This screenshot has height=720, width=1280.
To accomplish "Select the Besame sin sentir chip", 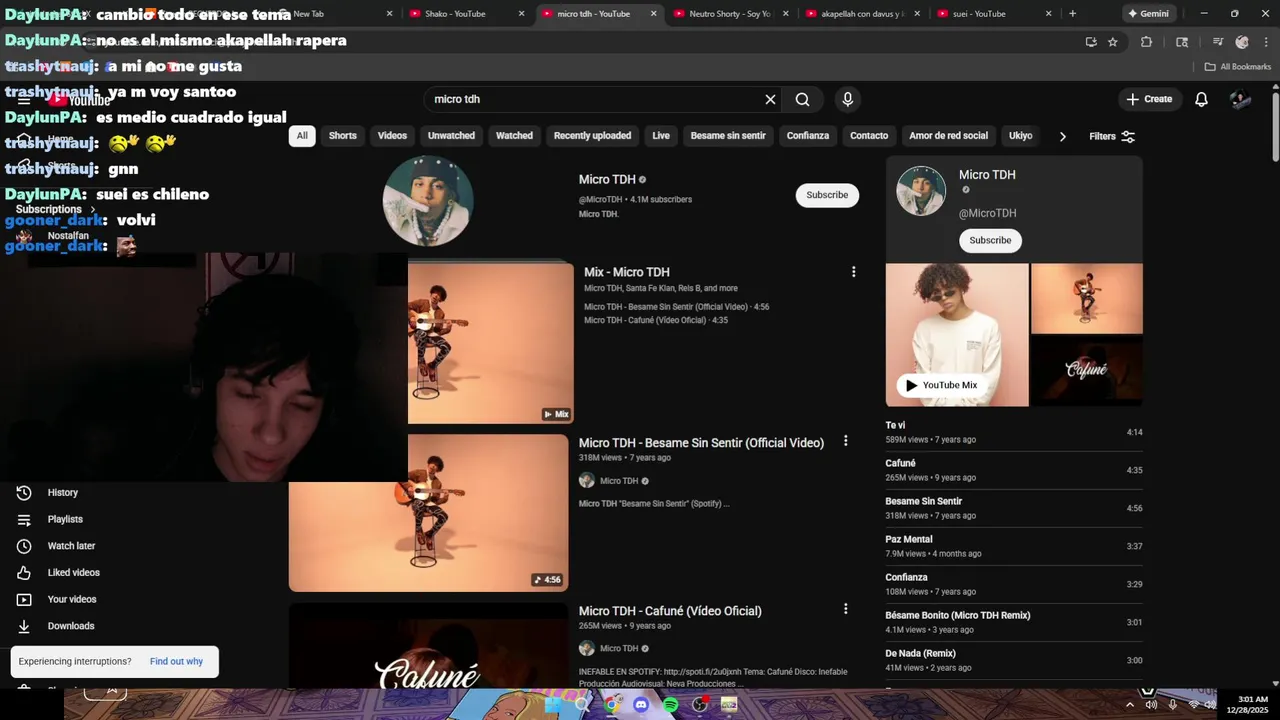I will [728, 136].
